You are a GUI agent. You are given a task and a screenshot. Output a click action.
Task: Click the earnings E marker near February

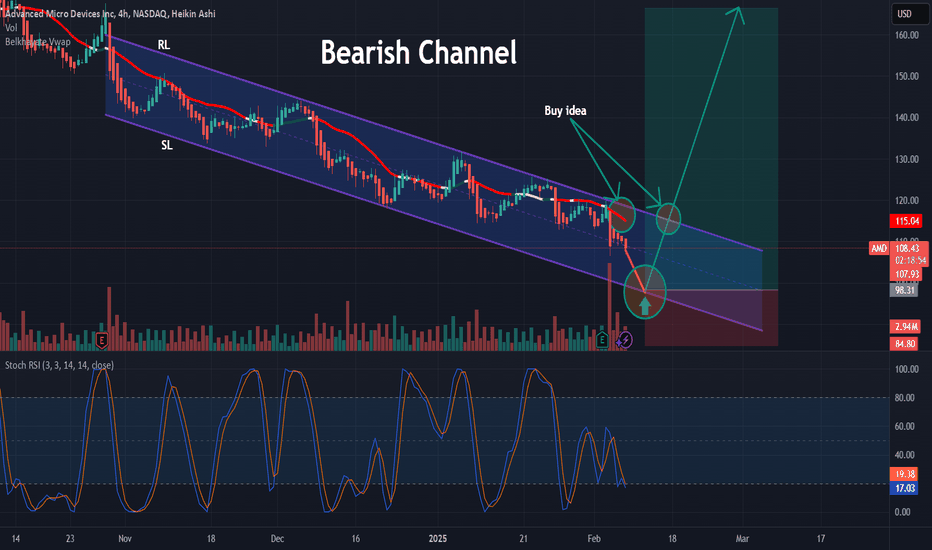[x=602, y=340]
